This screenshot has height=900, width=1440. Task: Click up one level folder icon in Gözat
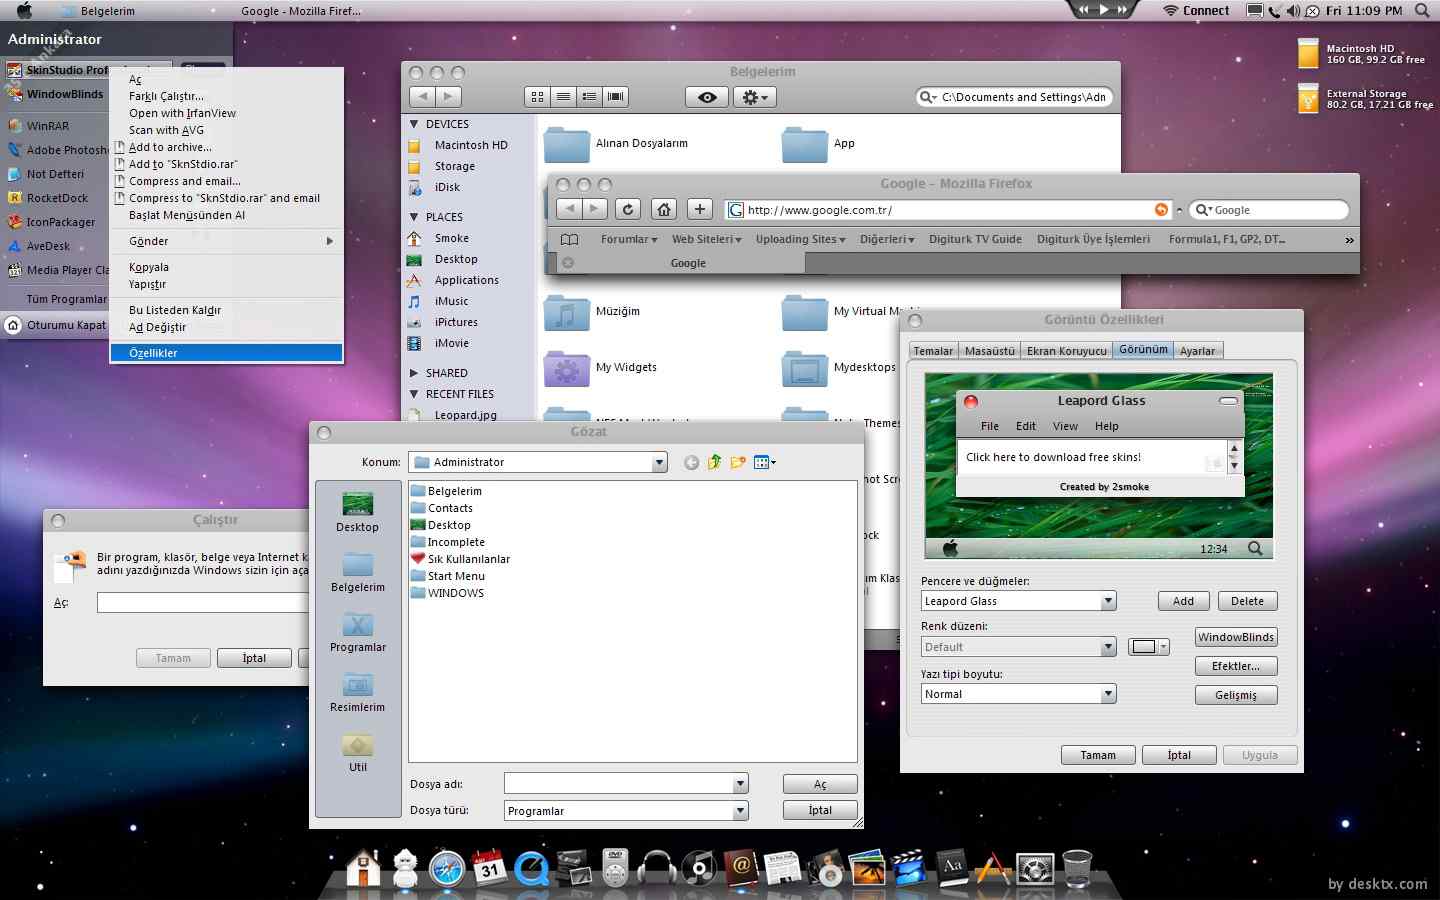pyautogui.click(x=714, y=462)
